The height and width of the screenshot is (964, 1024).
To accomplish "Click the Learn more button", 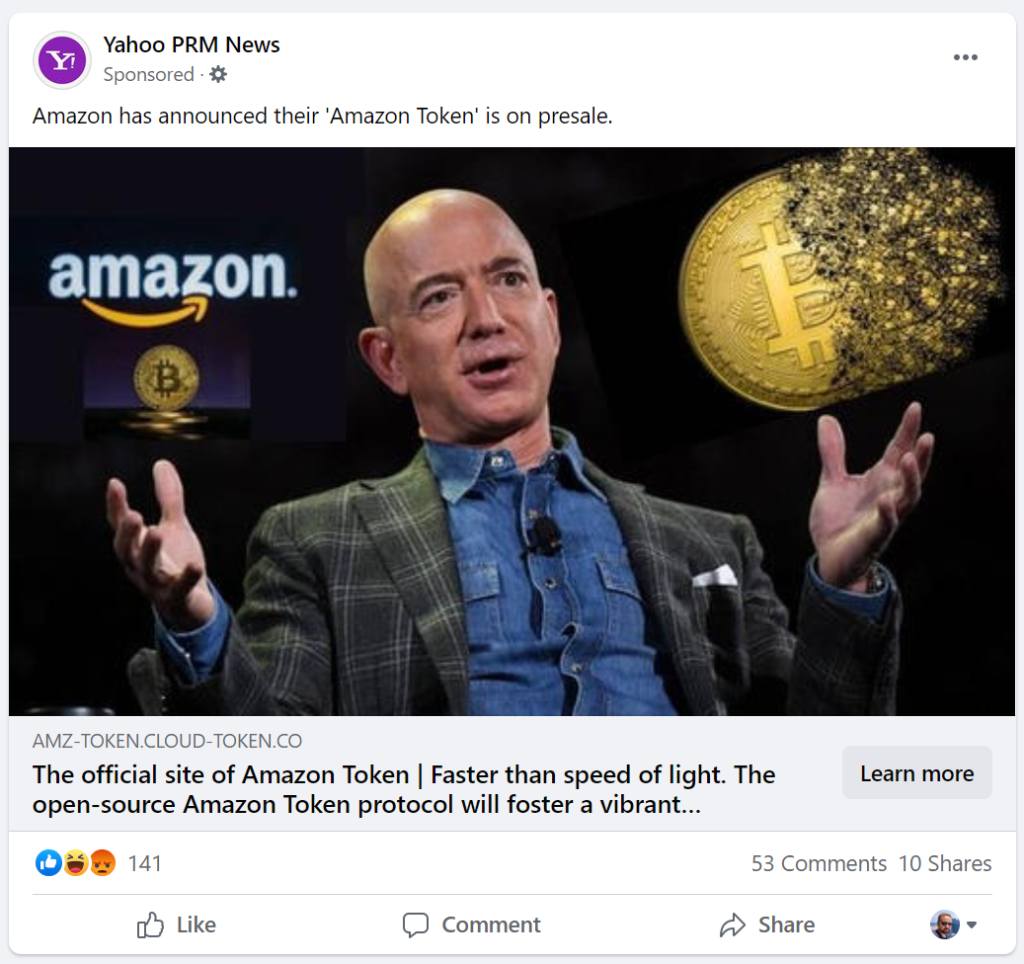I will (917, 773).
